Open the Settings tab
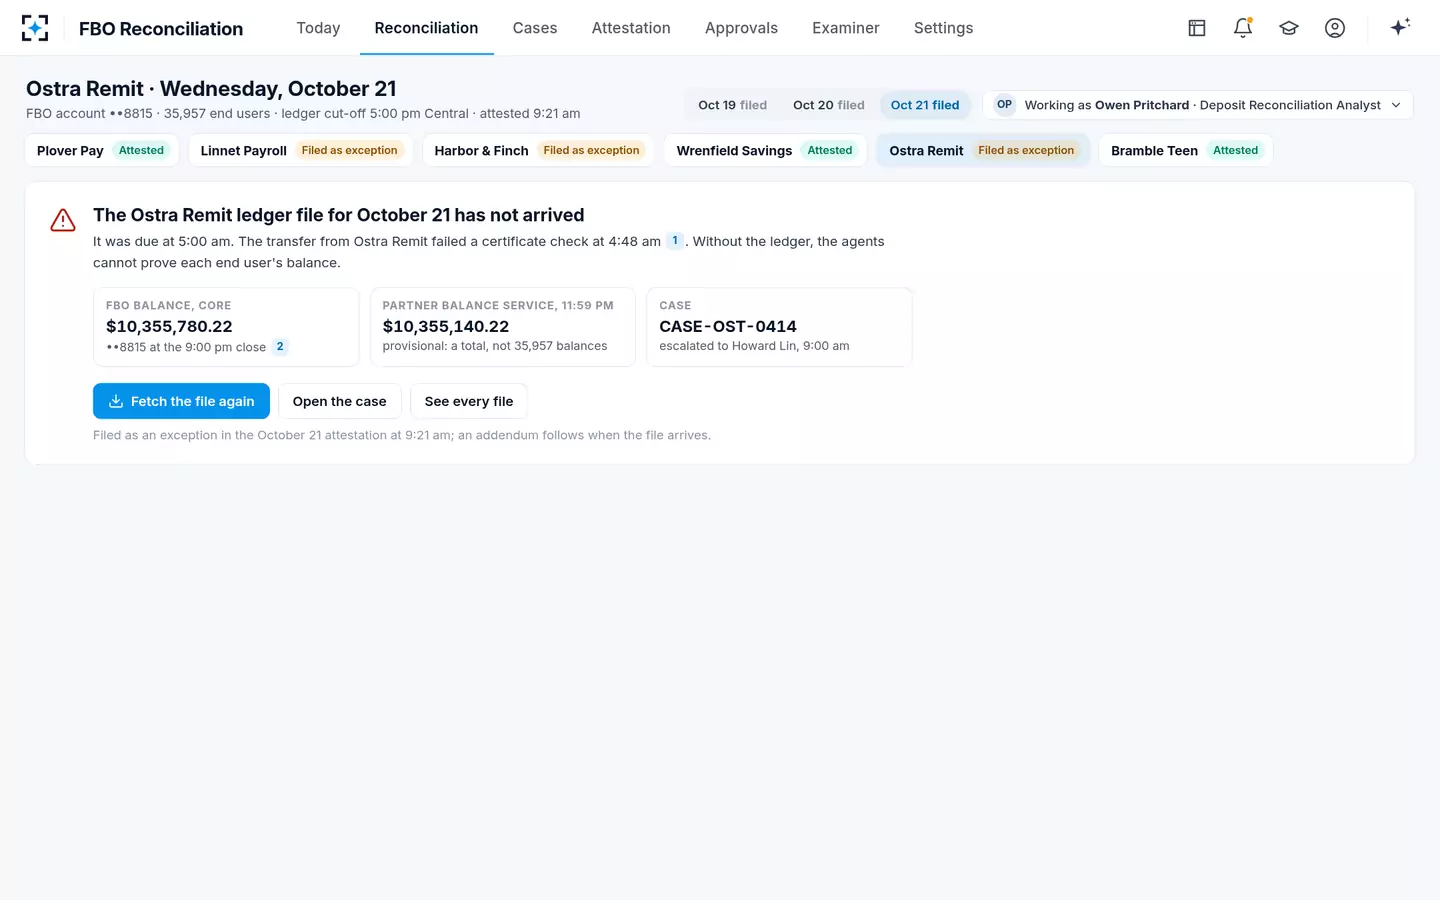Screen dimensions: 1440x900 [x=943, y=28]
